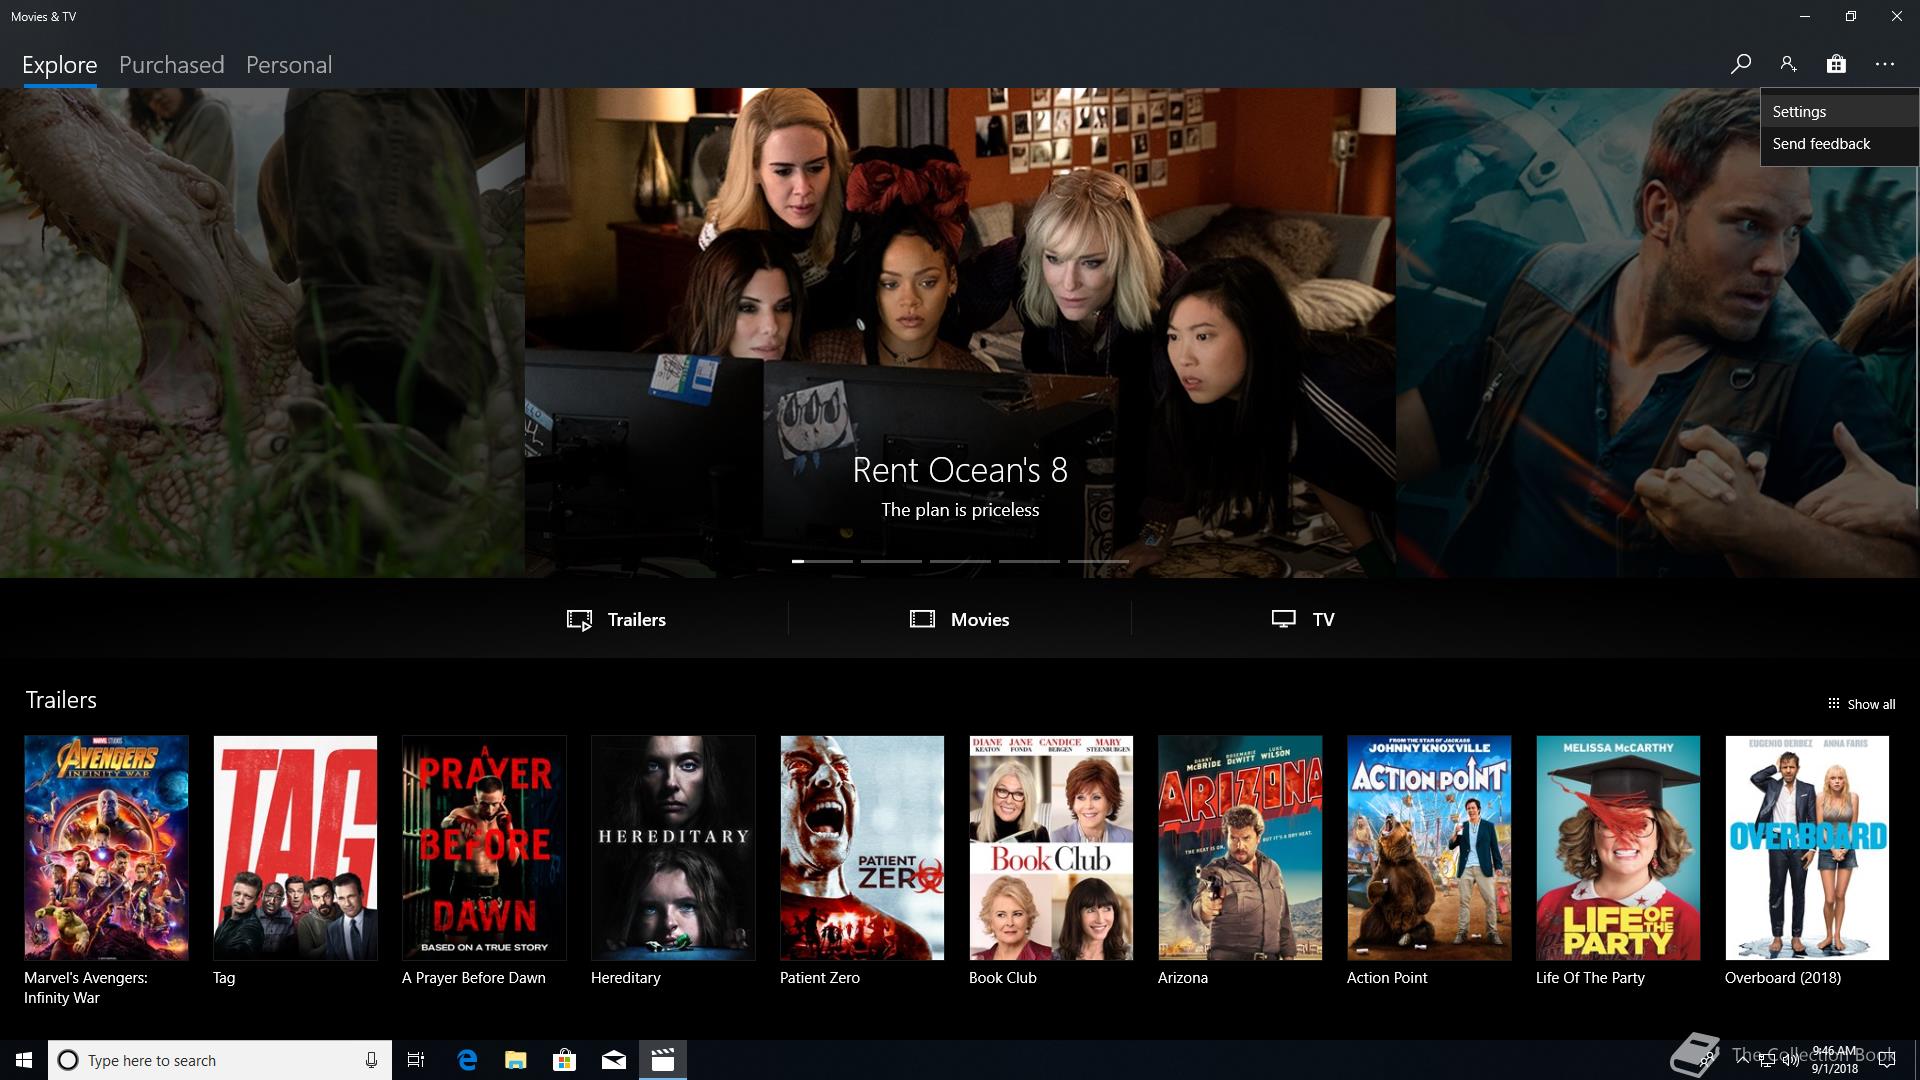1920x1080 pixels.
Task: Select the first carousel page indicator
Action: [822, 561]
